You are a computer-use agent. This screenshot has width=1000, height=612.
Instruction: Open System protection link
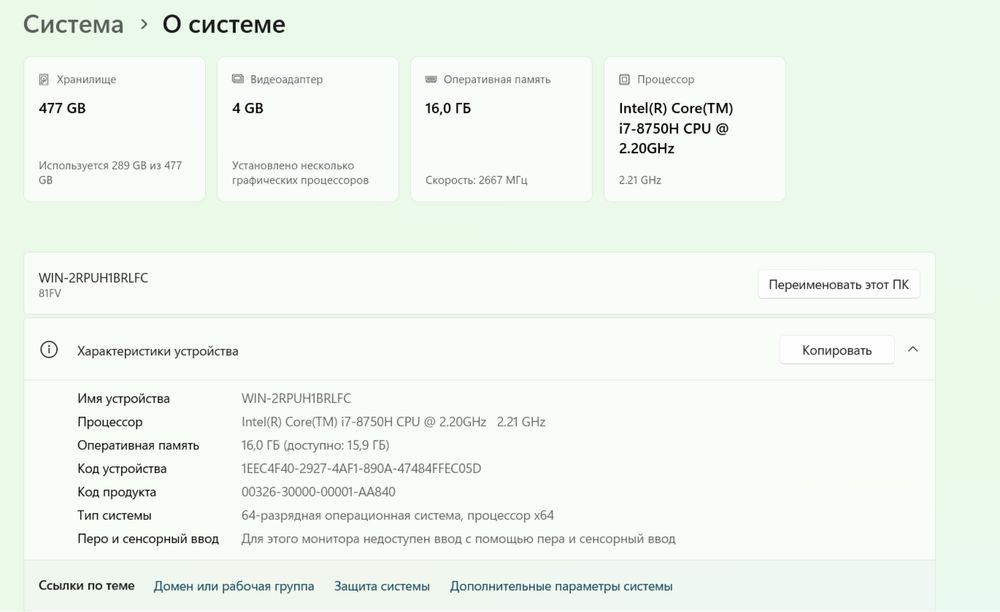[x=382, y=586]
